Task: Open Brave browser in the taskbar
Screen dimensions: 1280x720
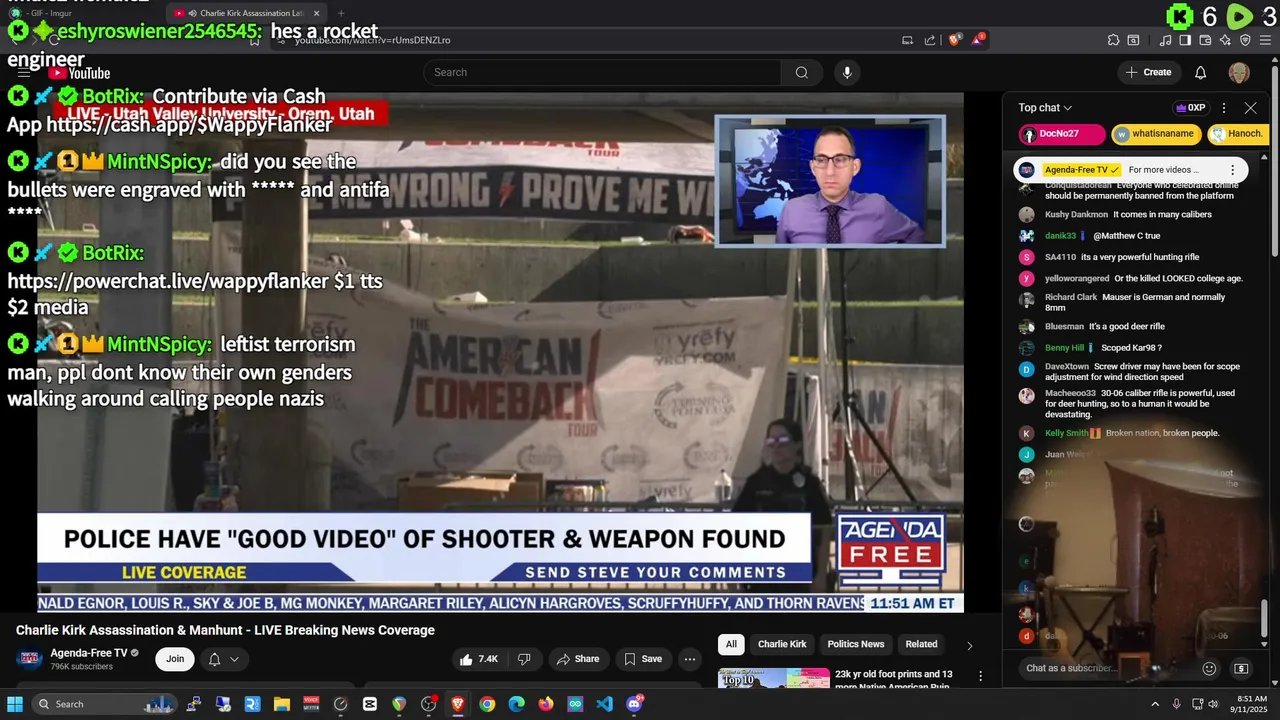Action: point(458,704)
